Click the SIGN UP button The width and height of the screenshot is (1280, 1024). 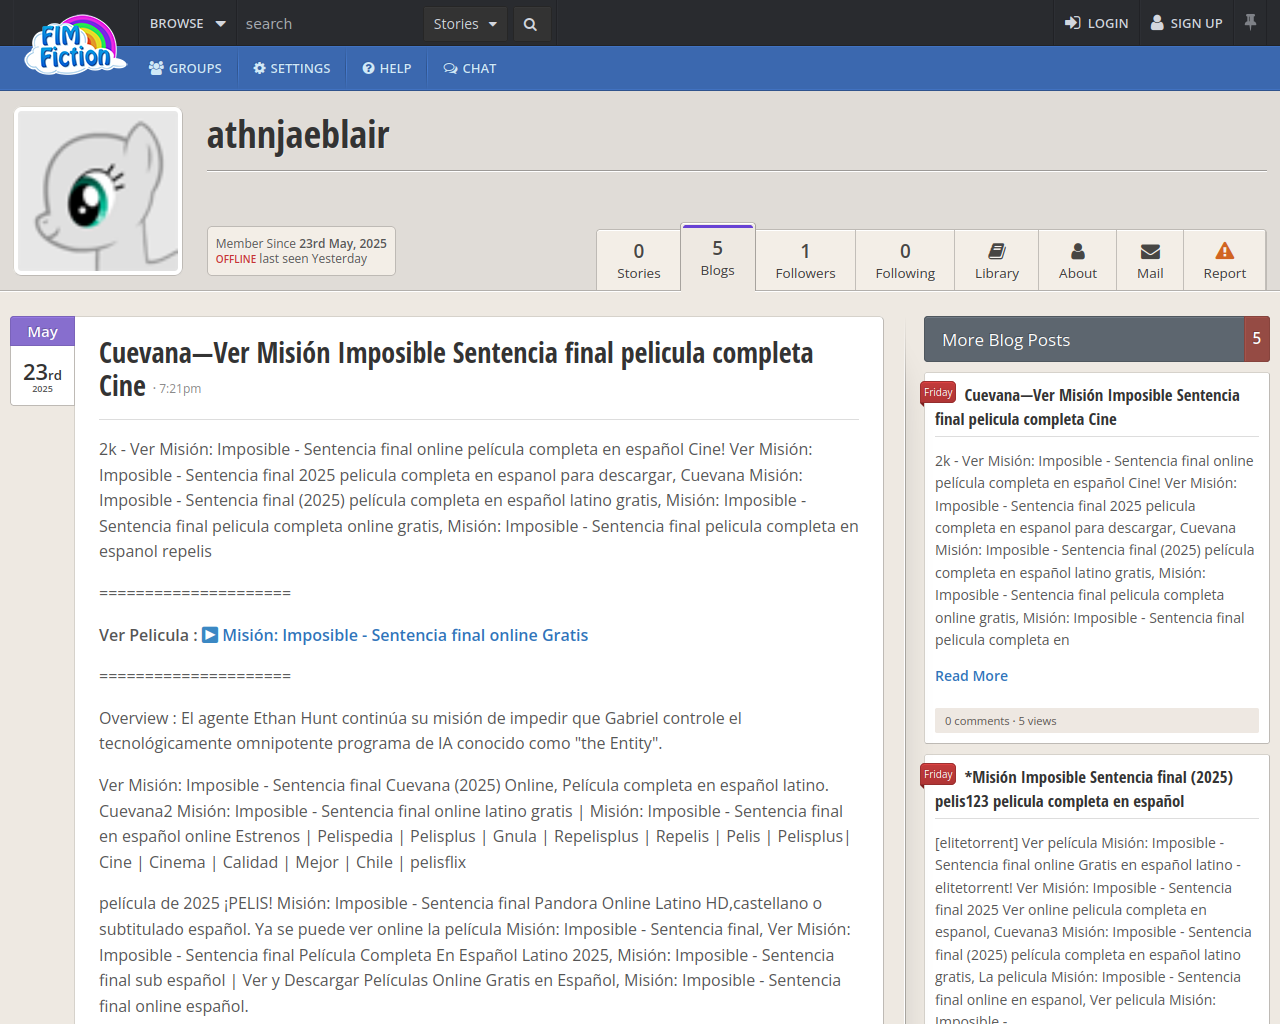coord(1186,23)
